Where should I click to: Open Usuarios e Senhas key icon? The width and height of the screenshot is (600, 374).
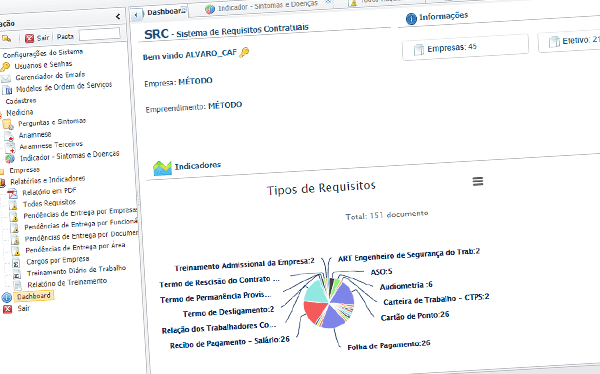pos(5,67)
